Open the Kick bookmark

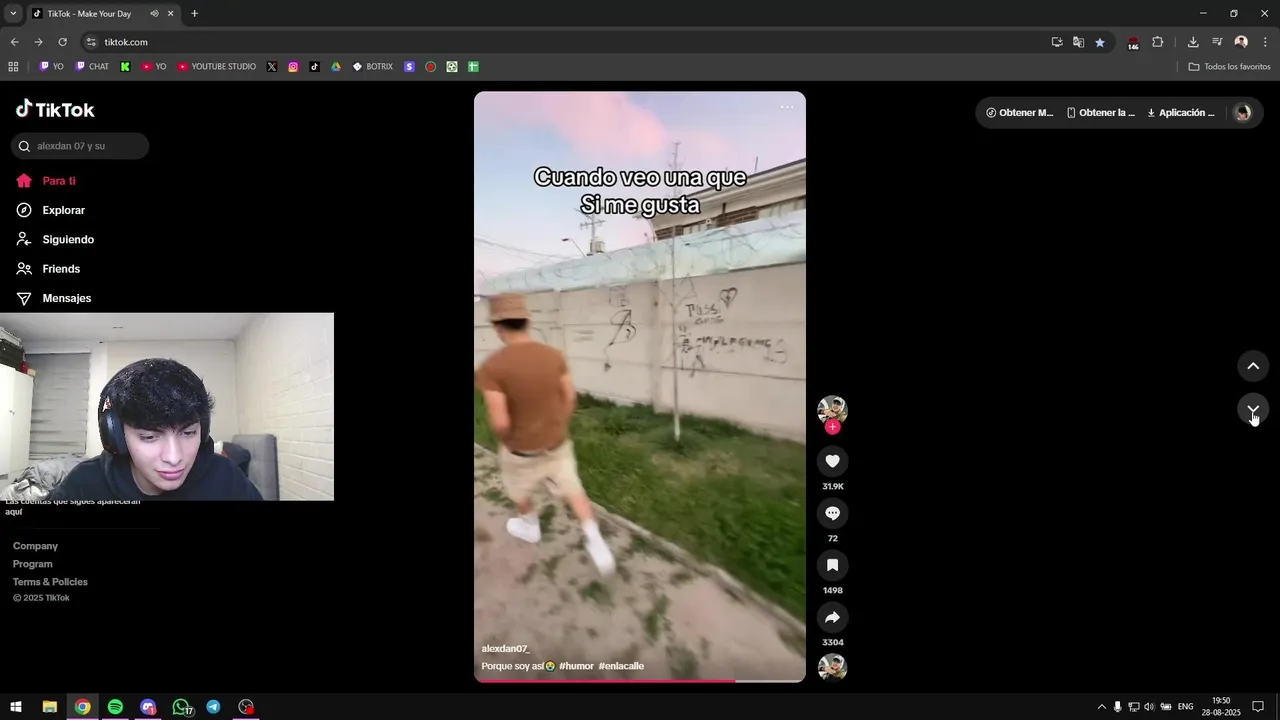point(125,67)
